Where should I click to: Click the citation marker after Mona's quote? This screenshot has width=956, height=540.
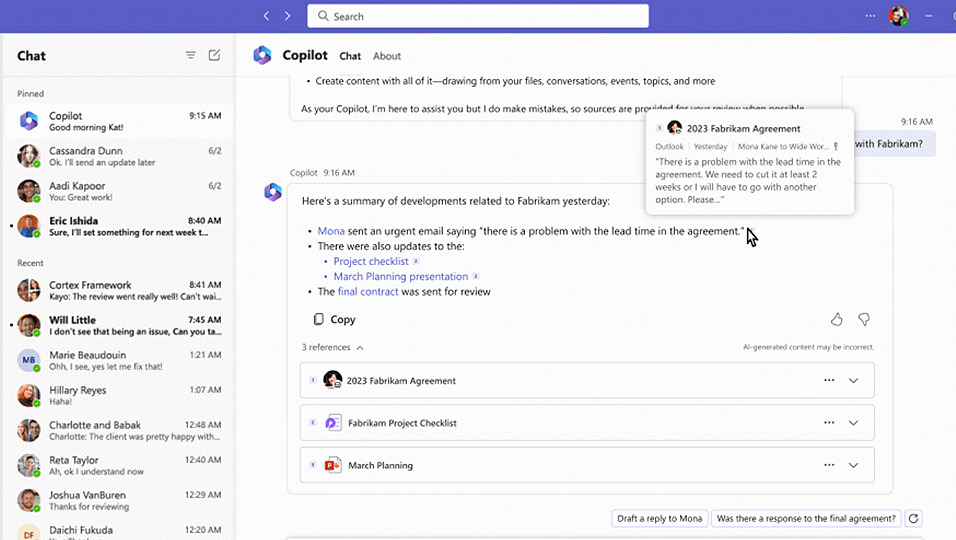[x=751, y=231]
